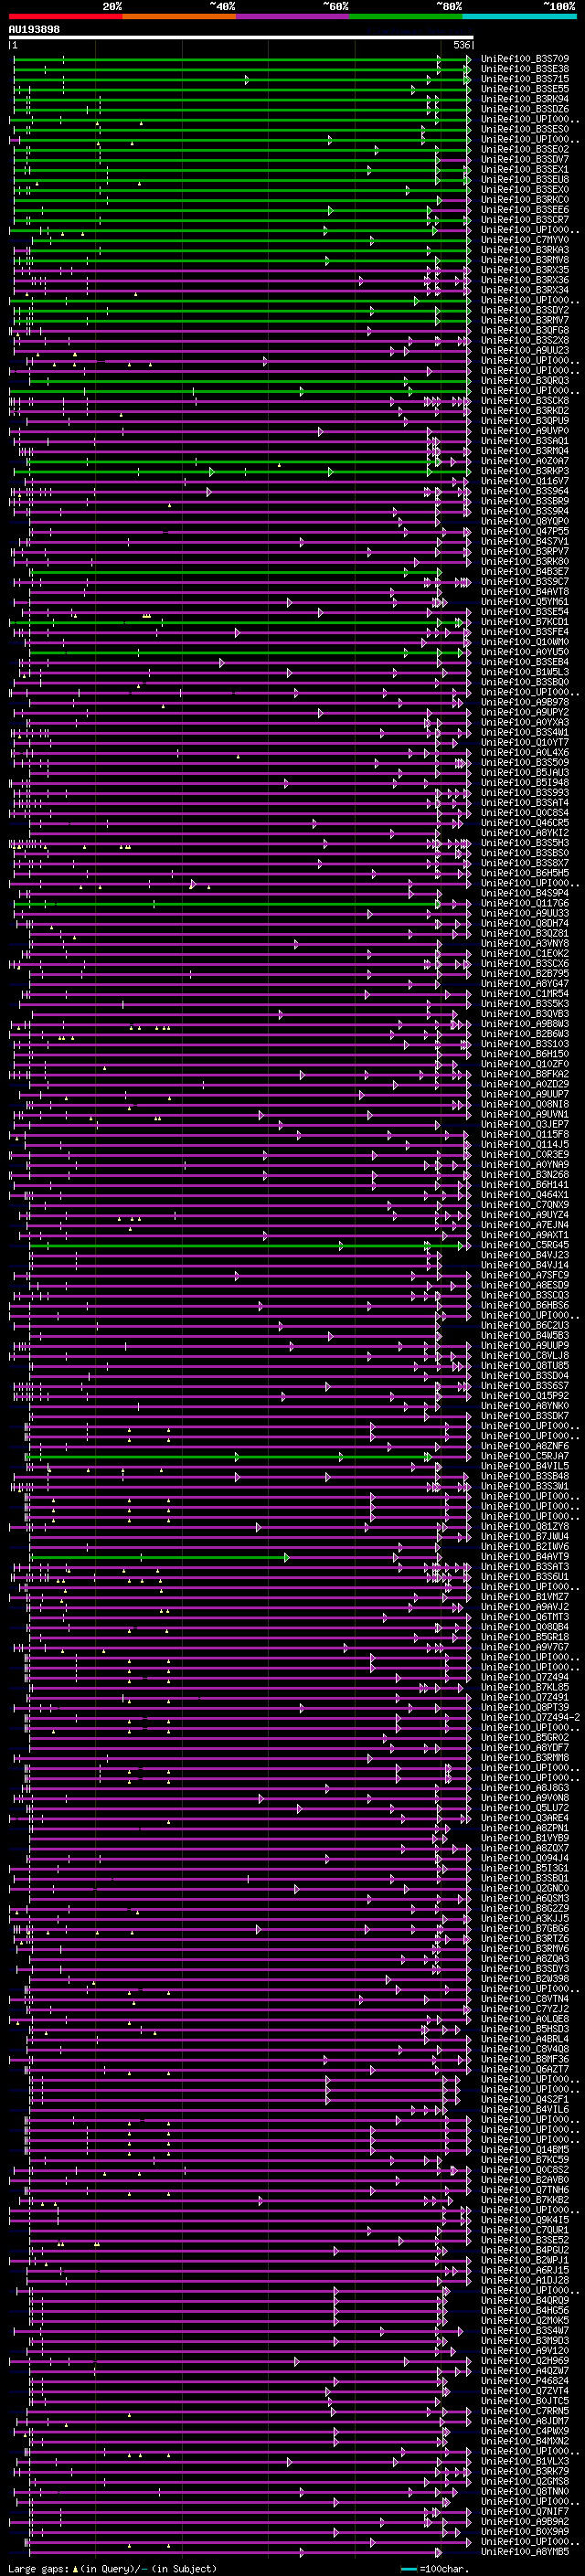Image resolution: width=585 pixels, height=2576 pixels.
Task: Click the red ~20% identity color bar
Action: coord(66,16)
